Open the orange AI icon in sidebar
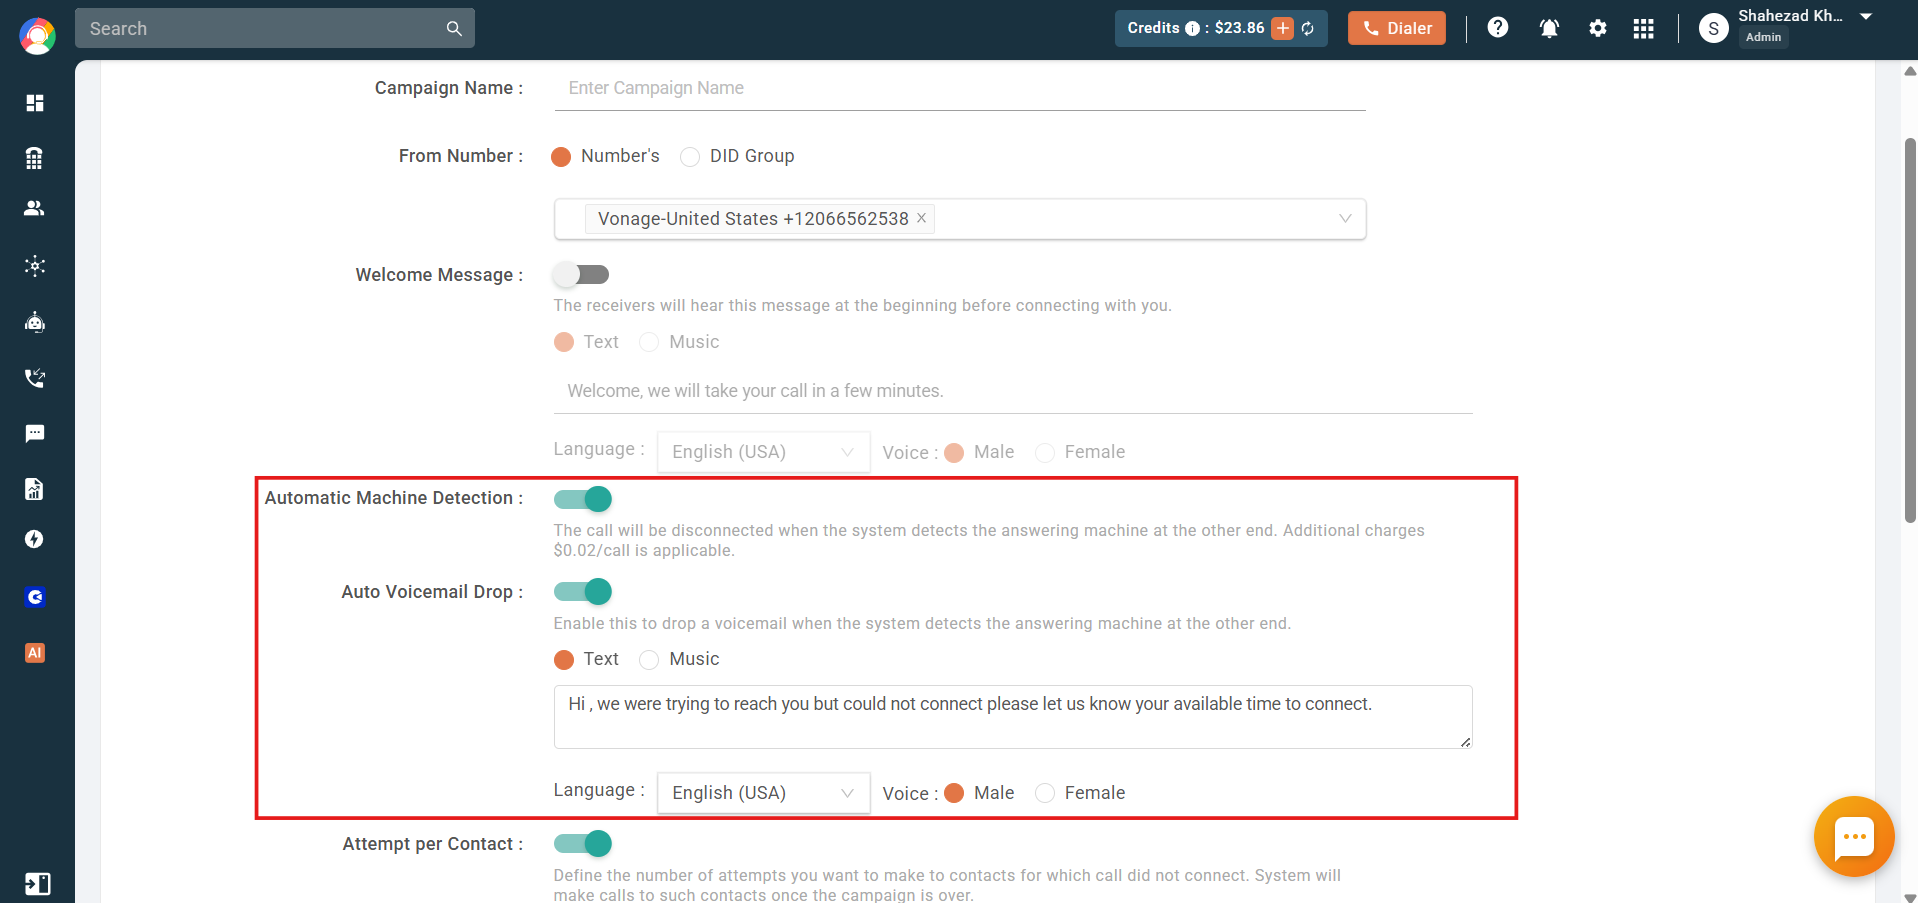 [35, 653]
